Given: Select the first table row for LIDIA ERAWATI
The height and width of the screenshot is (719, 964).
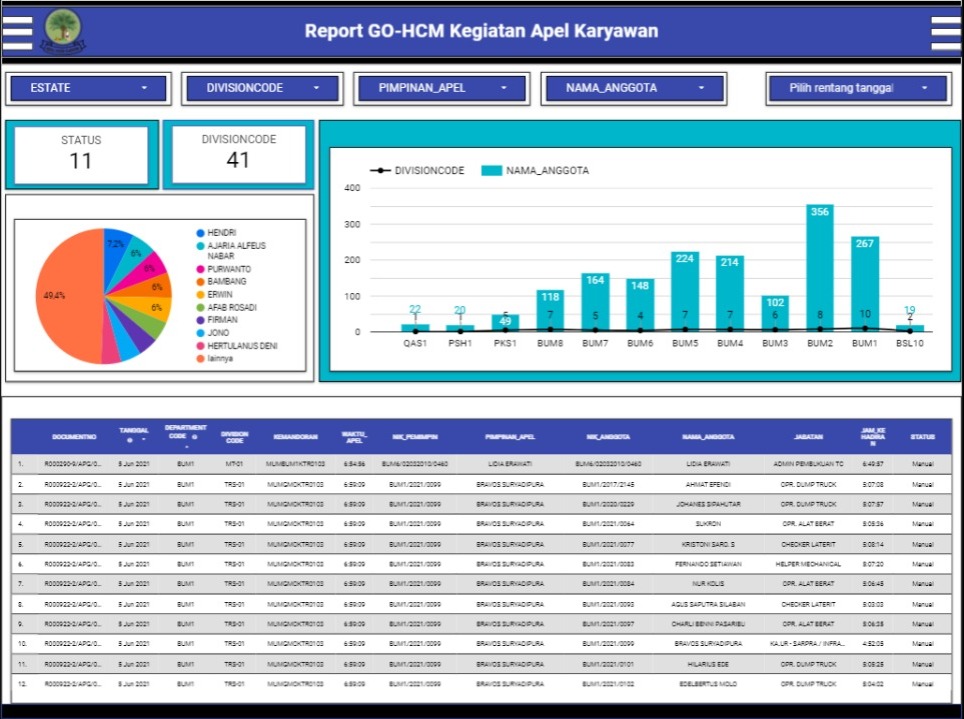Looking at the screenshot, I should [x=480, y=464].
